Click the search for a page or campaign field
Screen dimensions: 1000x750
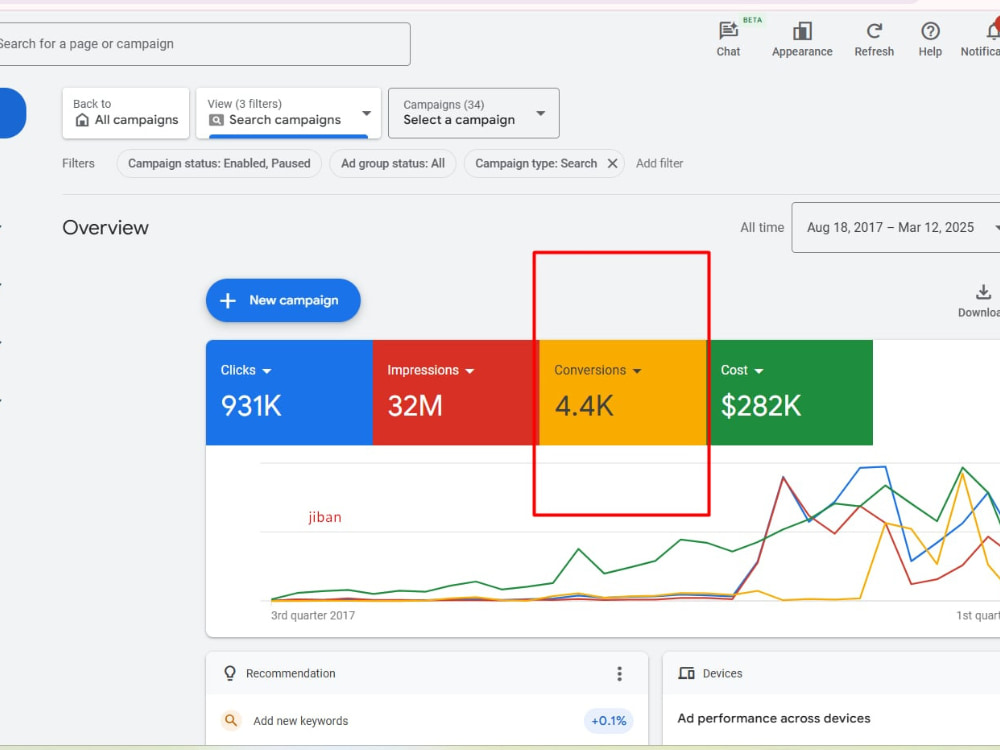coord(204,44)
